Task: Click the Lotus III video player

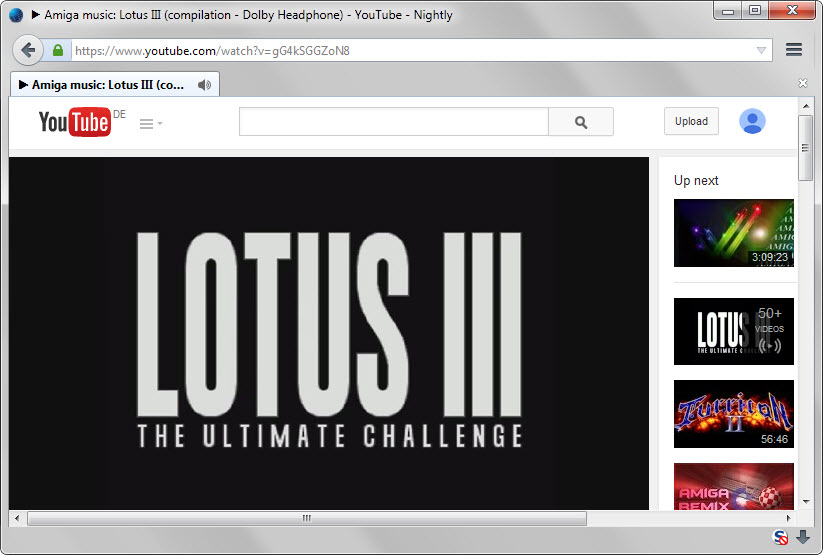Action: pos(329,333)
